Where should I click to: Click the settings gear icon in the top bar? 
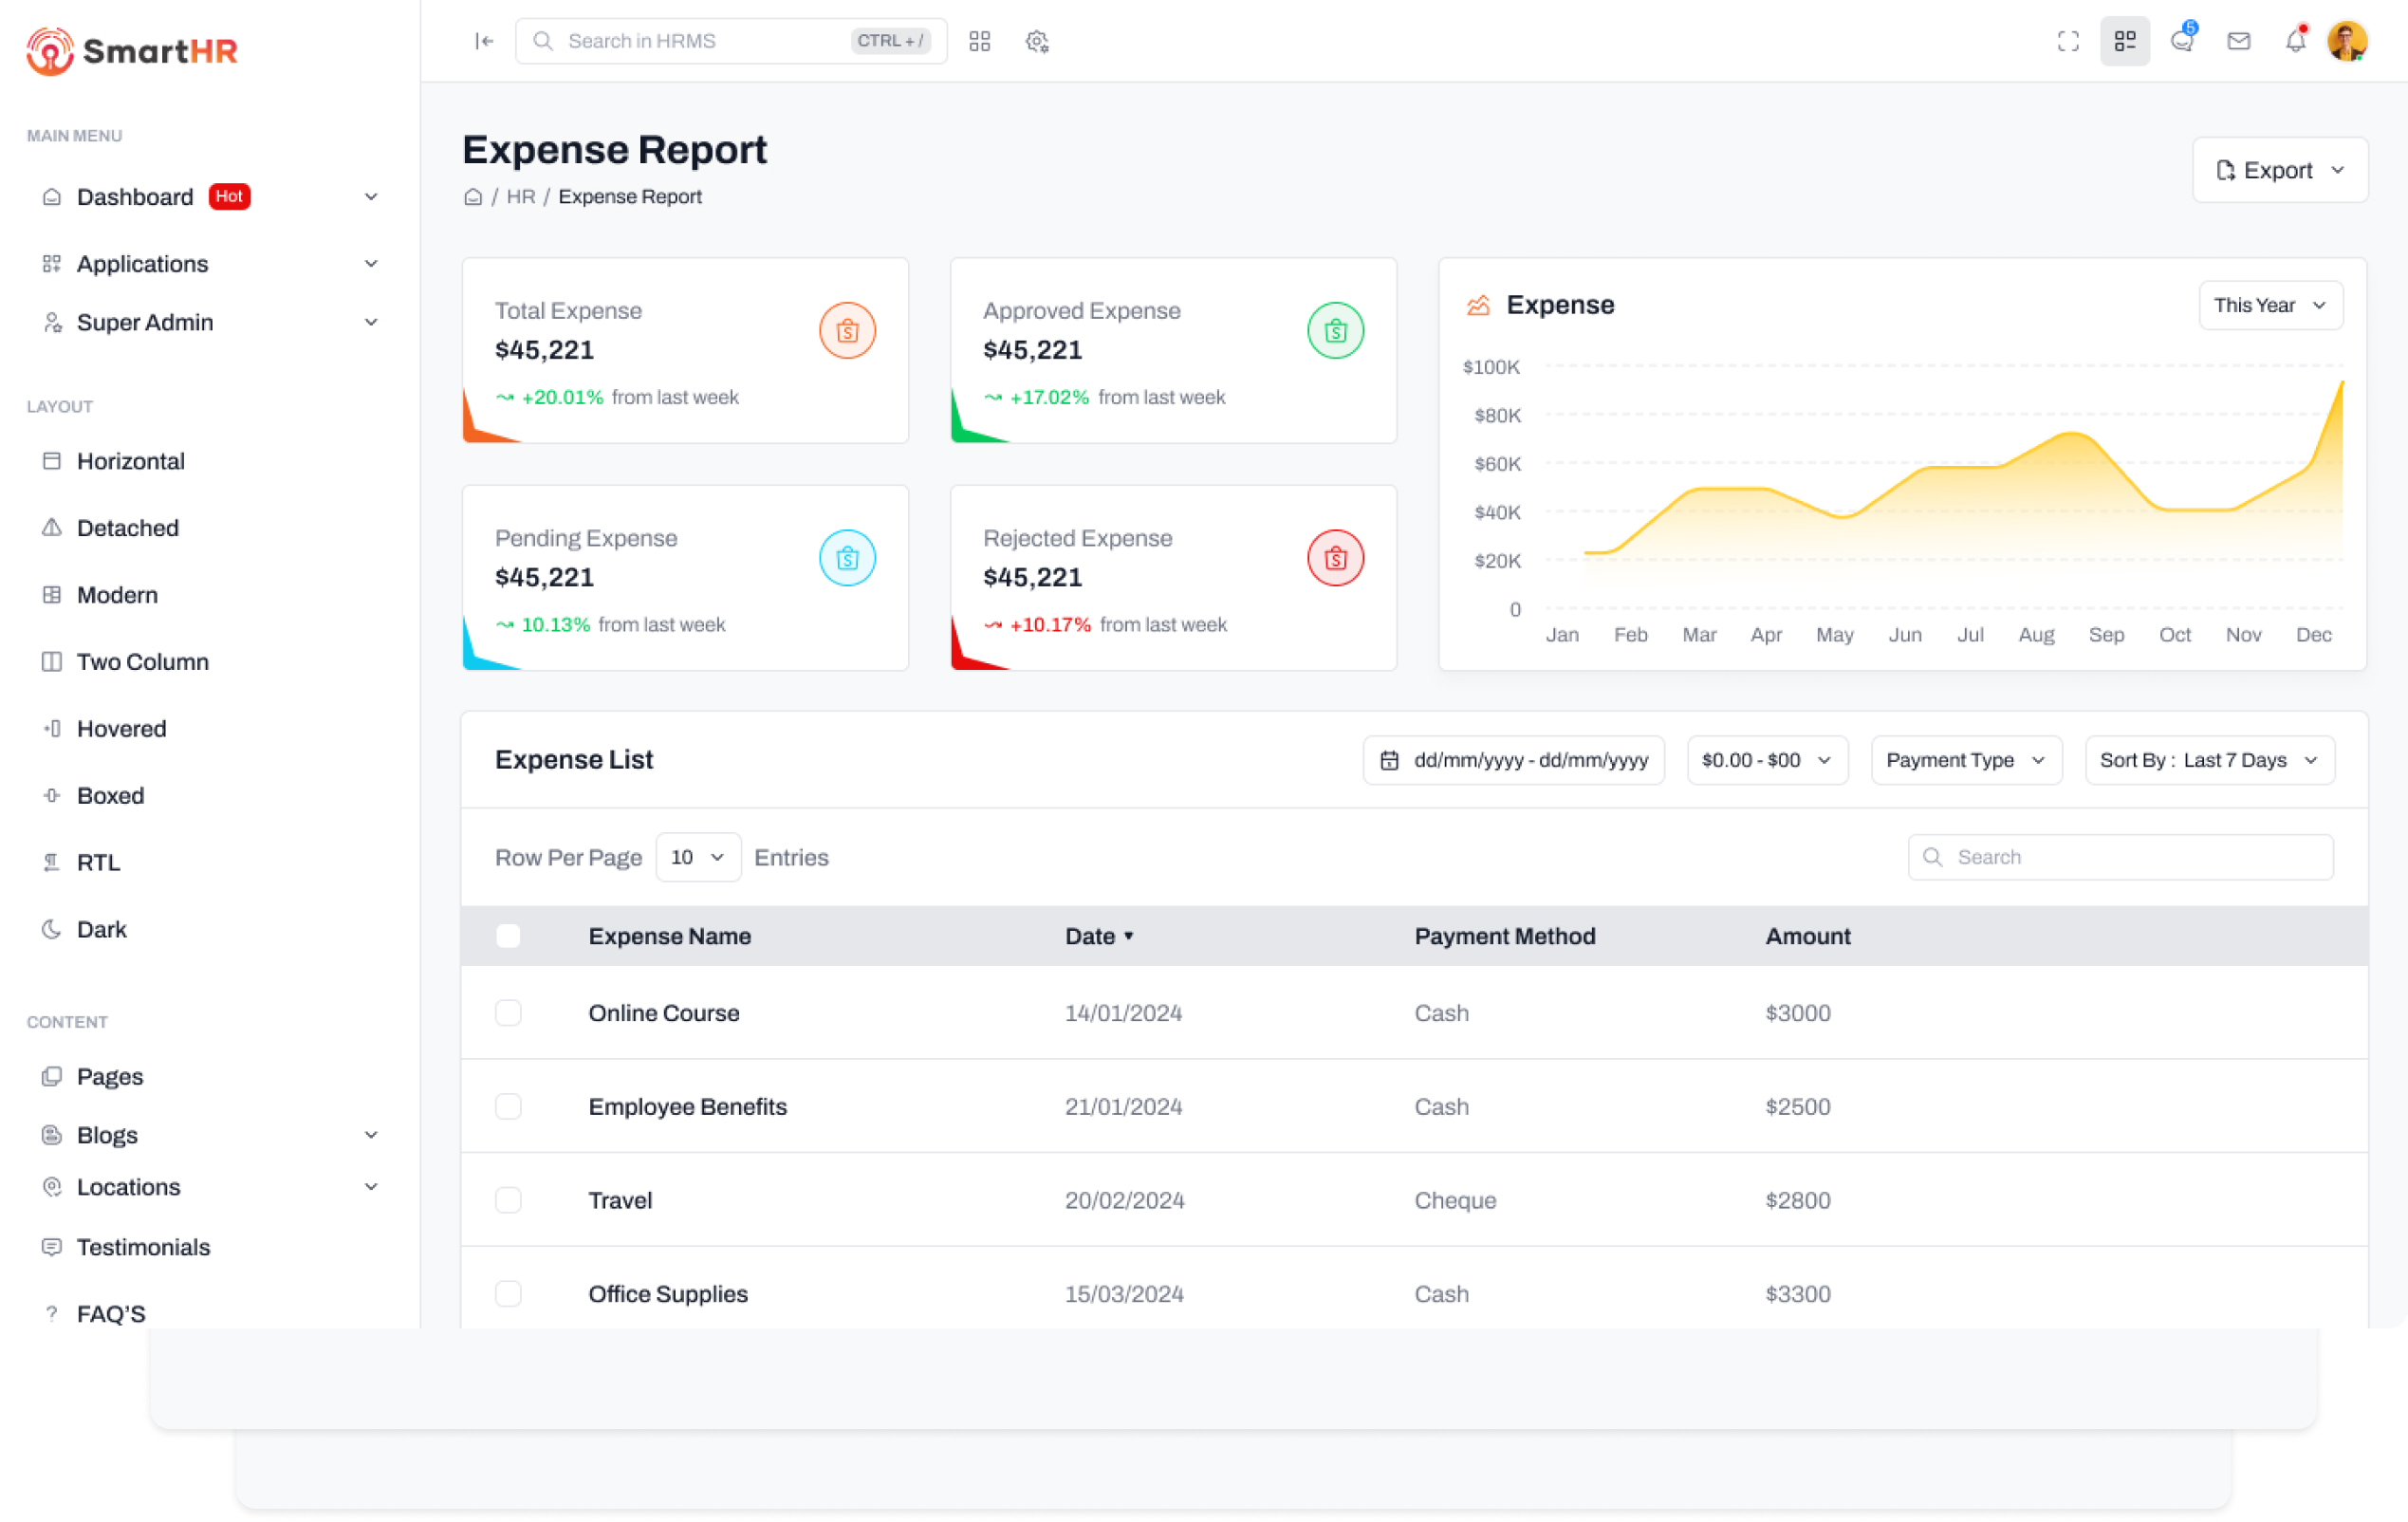1037,41
